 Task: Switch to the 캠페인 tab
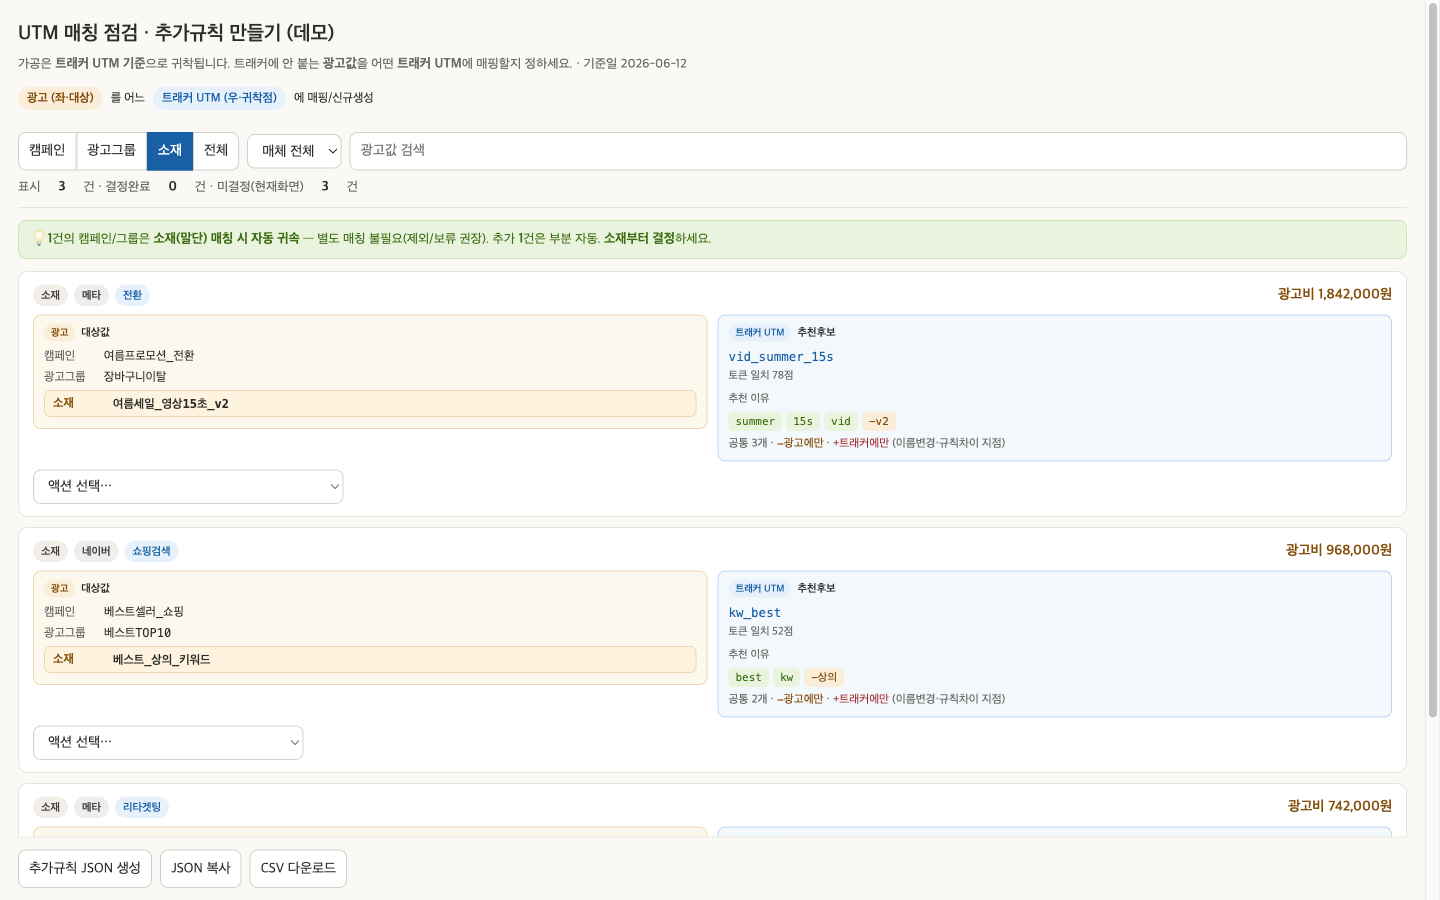point(47,151)
